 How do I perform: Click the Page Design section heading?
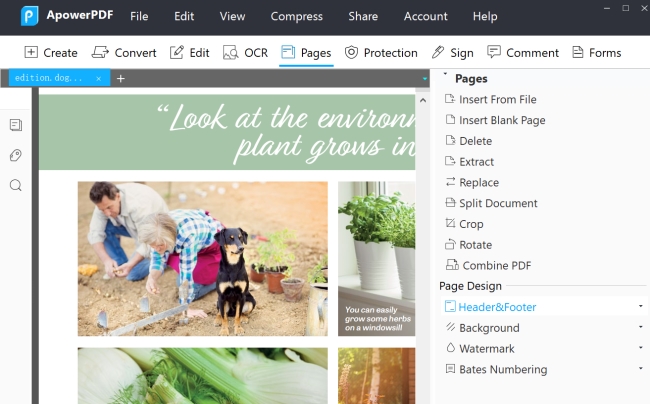click(470, 286)
